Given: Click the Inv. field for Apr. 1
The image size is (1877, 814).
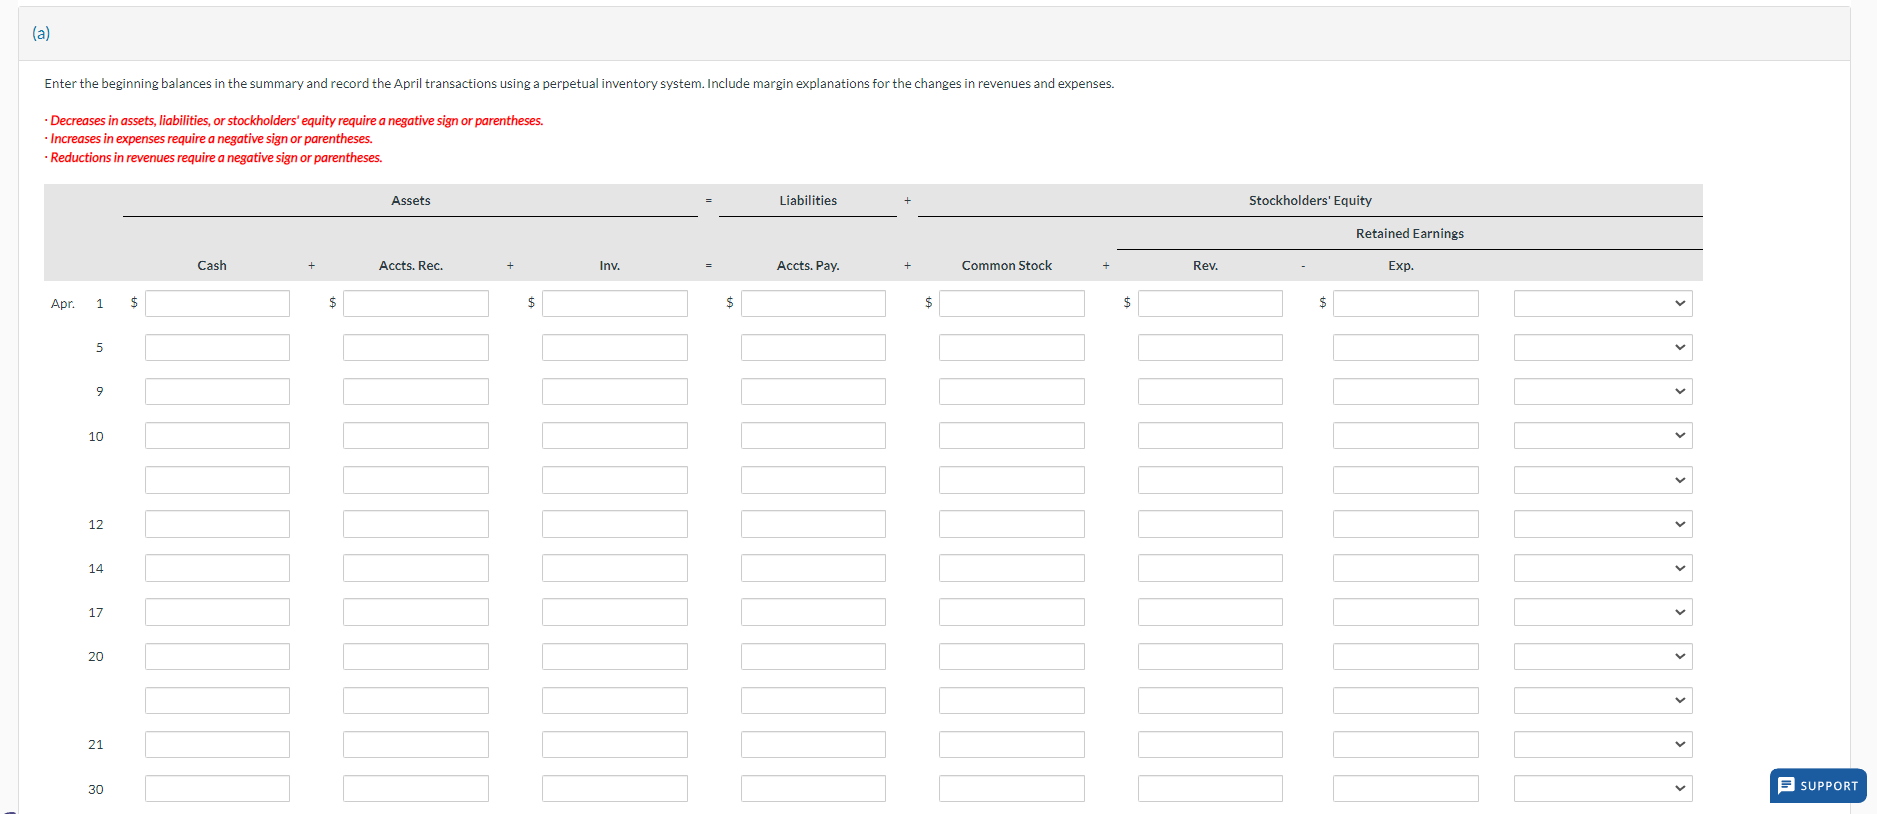Looking at the screenshot, I should [615, 303].
